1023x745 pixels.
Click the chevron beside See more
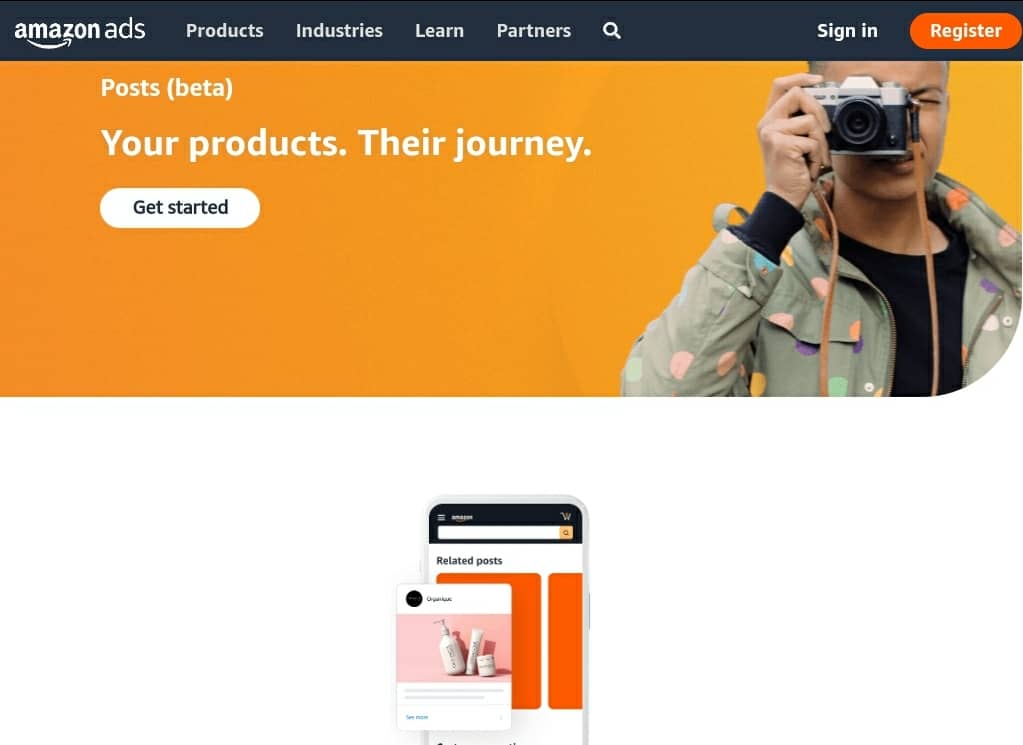501,718
